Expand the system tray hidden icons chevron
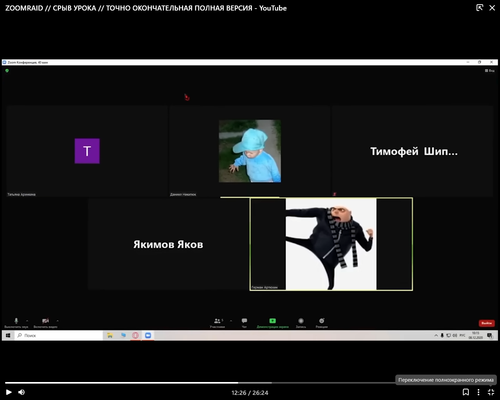 436,335
